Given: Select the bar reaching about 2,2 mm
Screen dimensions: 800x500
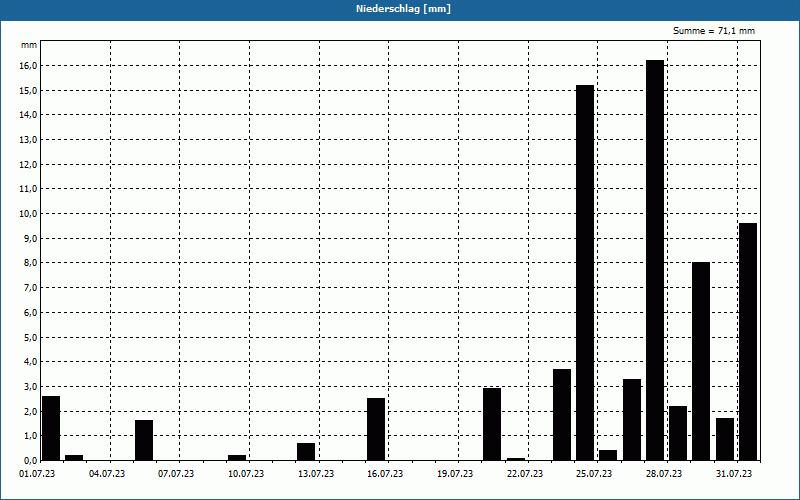Looking at the screenshot, I should click(x=678, y=433).
